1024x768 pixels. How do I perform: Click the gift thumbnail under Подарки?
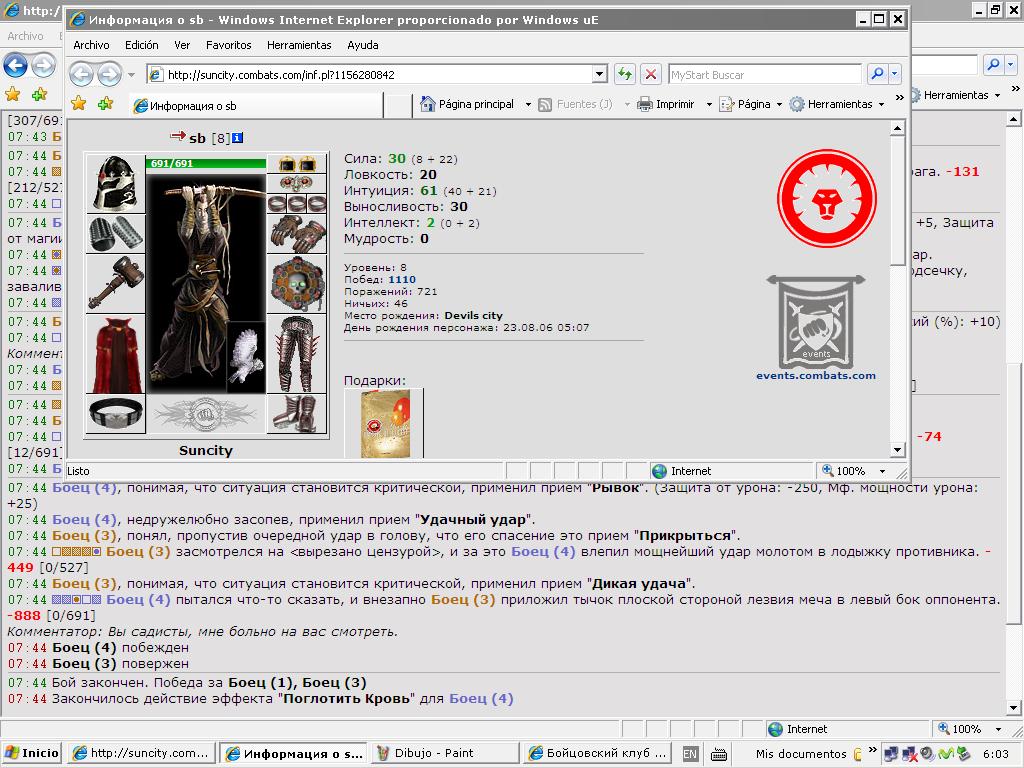coord(384,423)
